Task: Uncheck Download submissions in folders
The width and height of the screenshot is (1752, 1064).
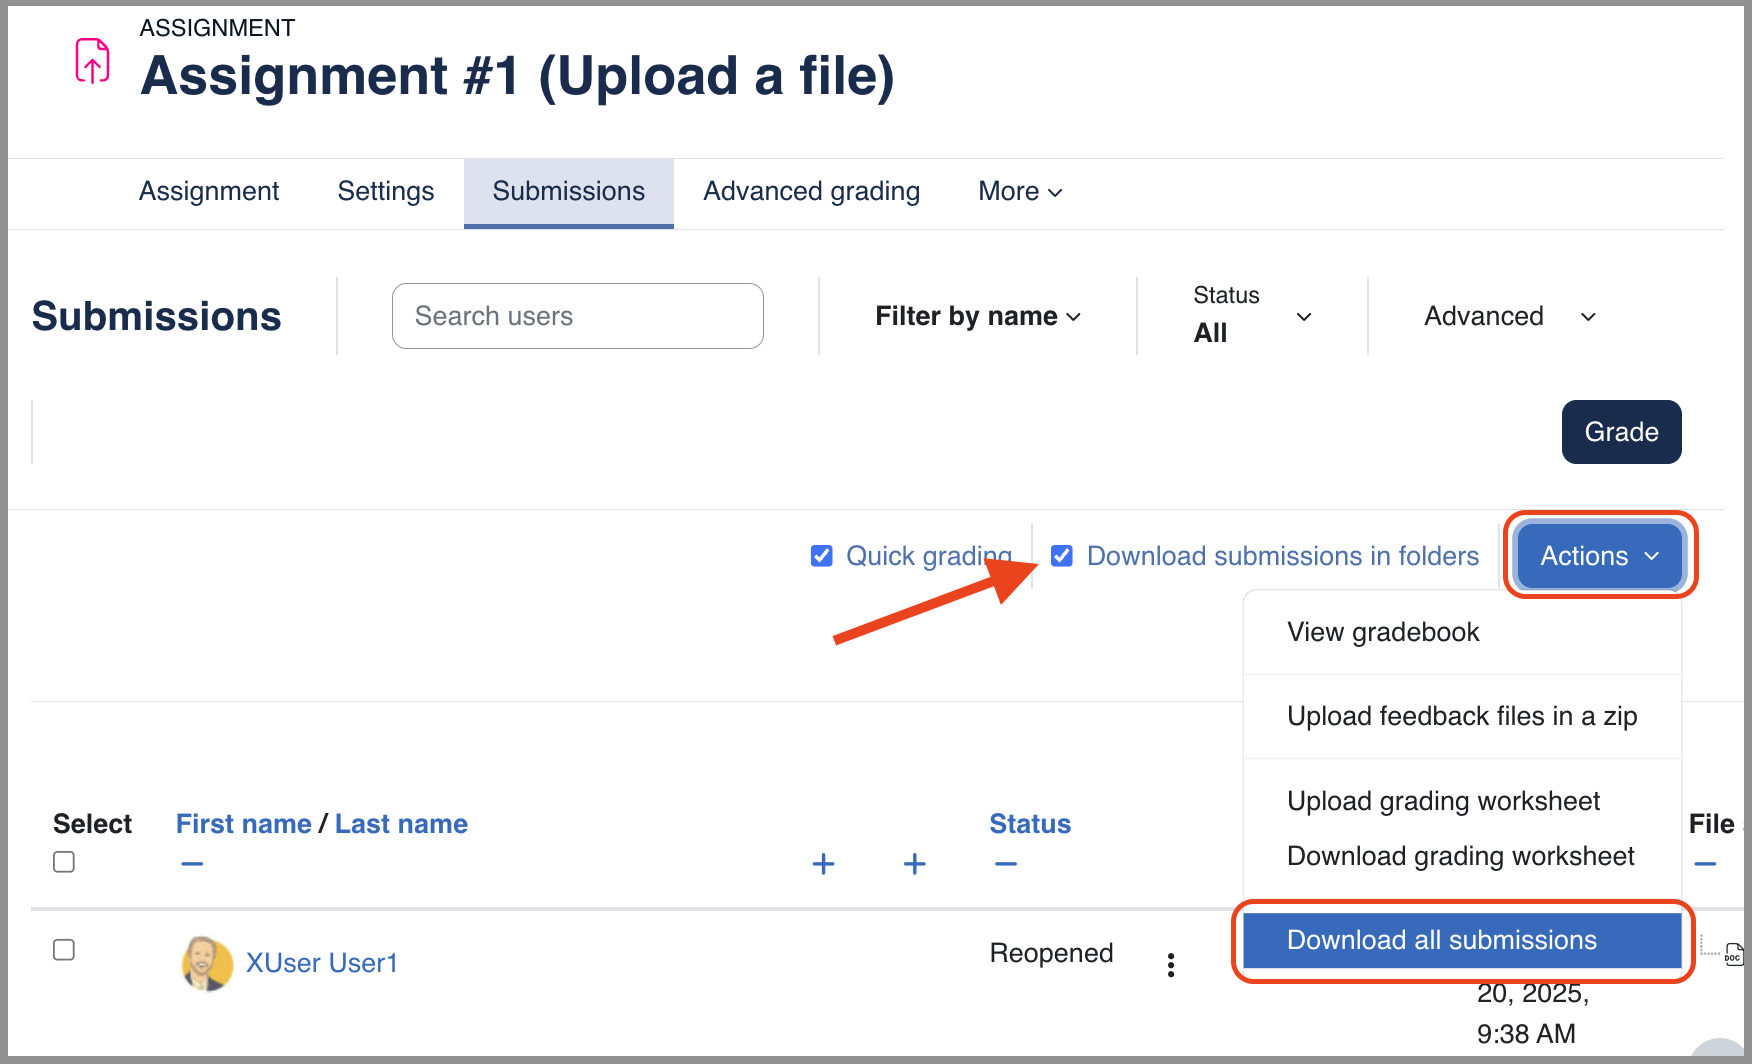Action: click(x=1062, y=556)
